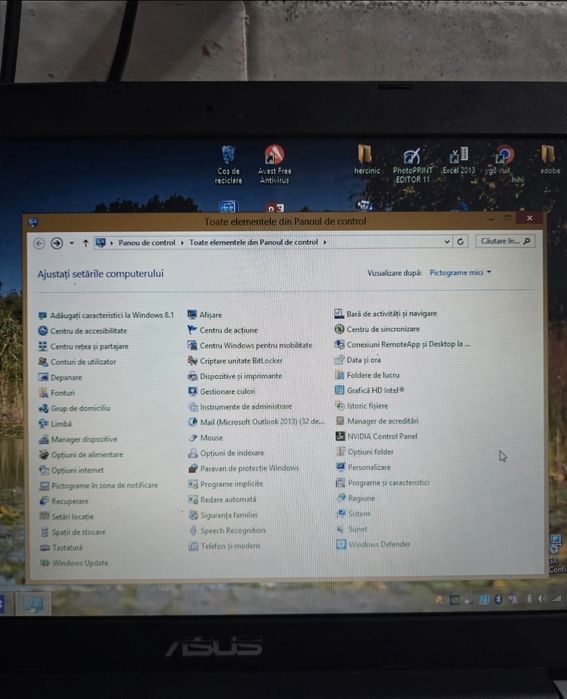The height and width of the screenshot is (699, 567).
Task: Launch PhotoPRINT EDITOR 11 shortcut
Action: click(412, 165)
